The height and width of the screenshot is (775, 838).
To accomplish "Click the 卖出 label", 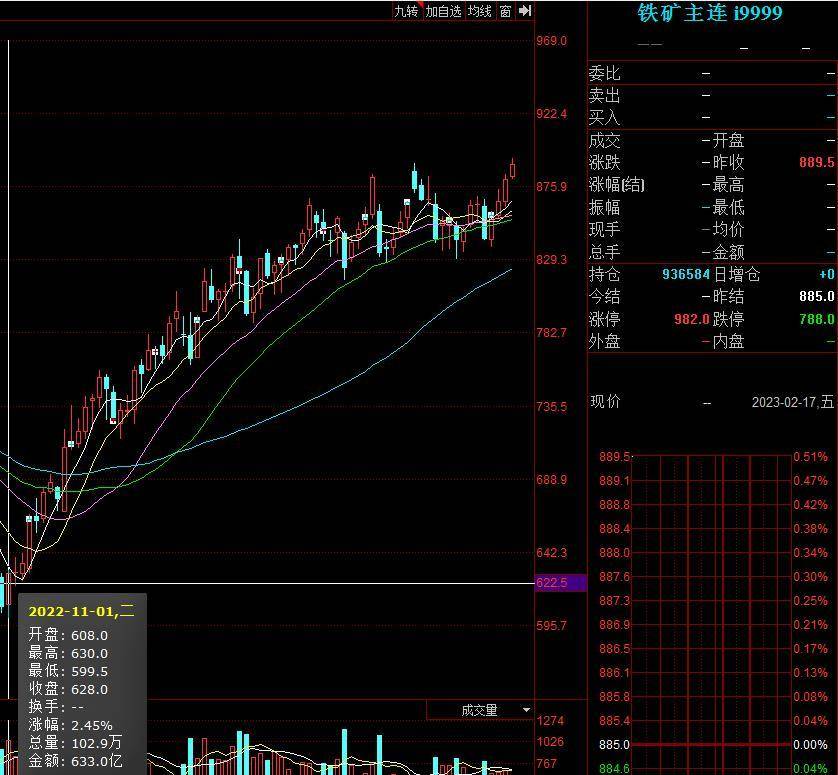I will pos(604,95).
